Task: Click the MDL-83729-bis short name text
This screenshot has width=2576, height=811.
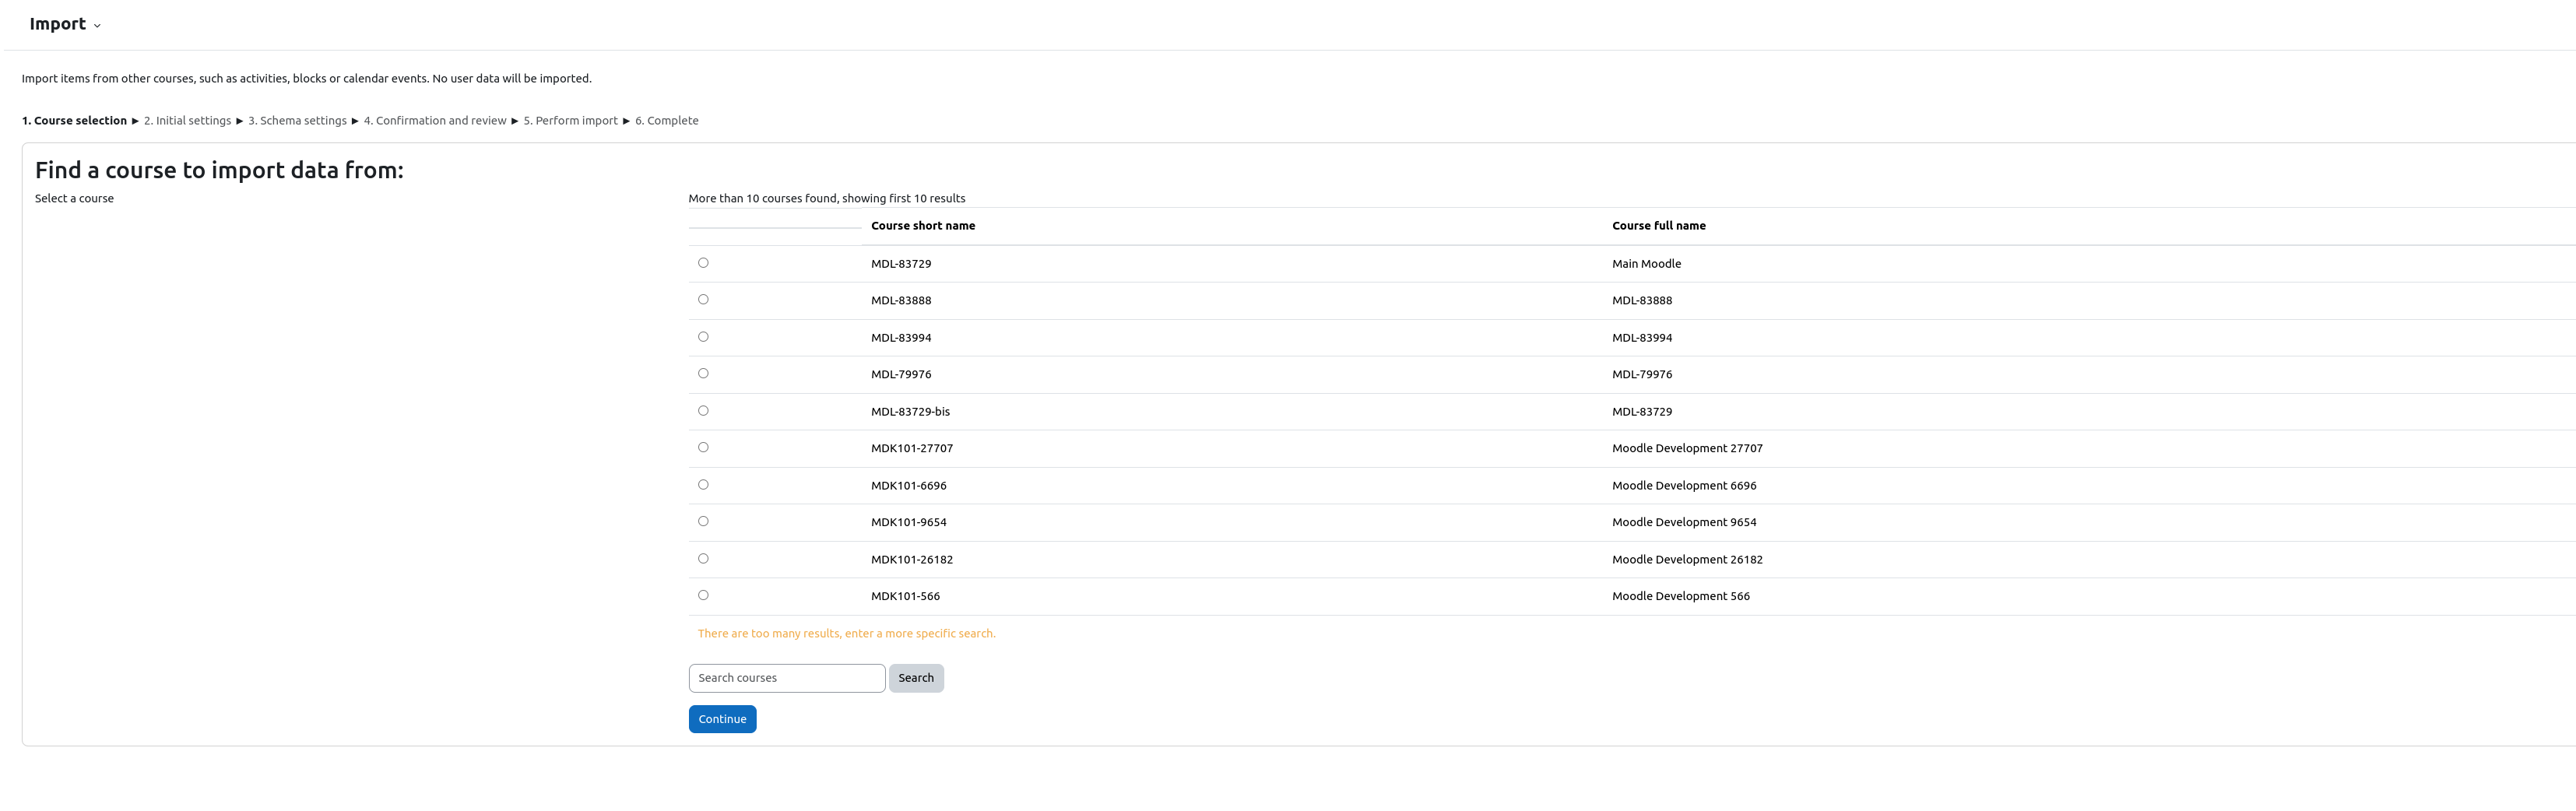Action: click(x=910, y=412)
